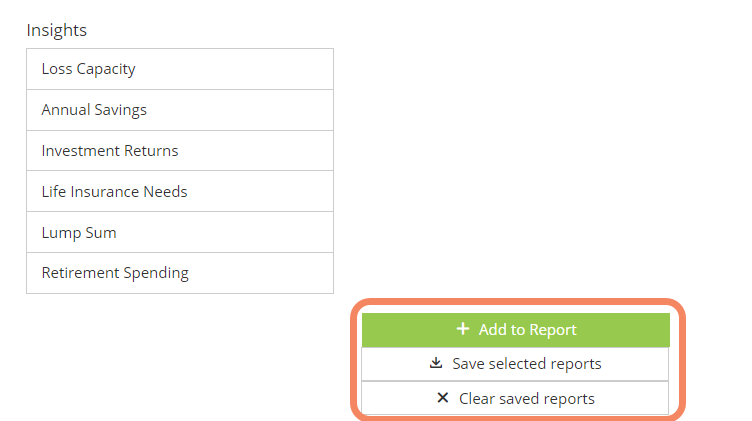Screen dimensions: 752x421
Task: Click the Life Insurance Needs text
Action: point(114,192)
